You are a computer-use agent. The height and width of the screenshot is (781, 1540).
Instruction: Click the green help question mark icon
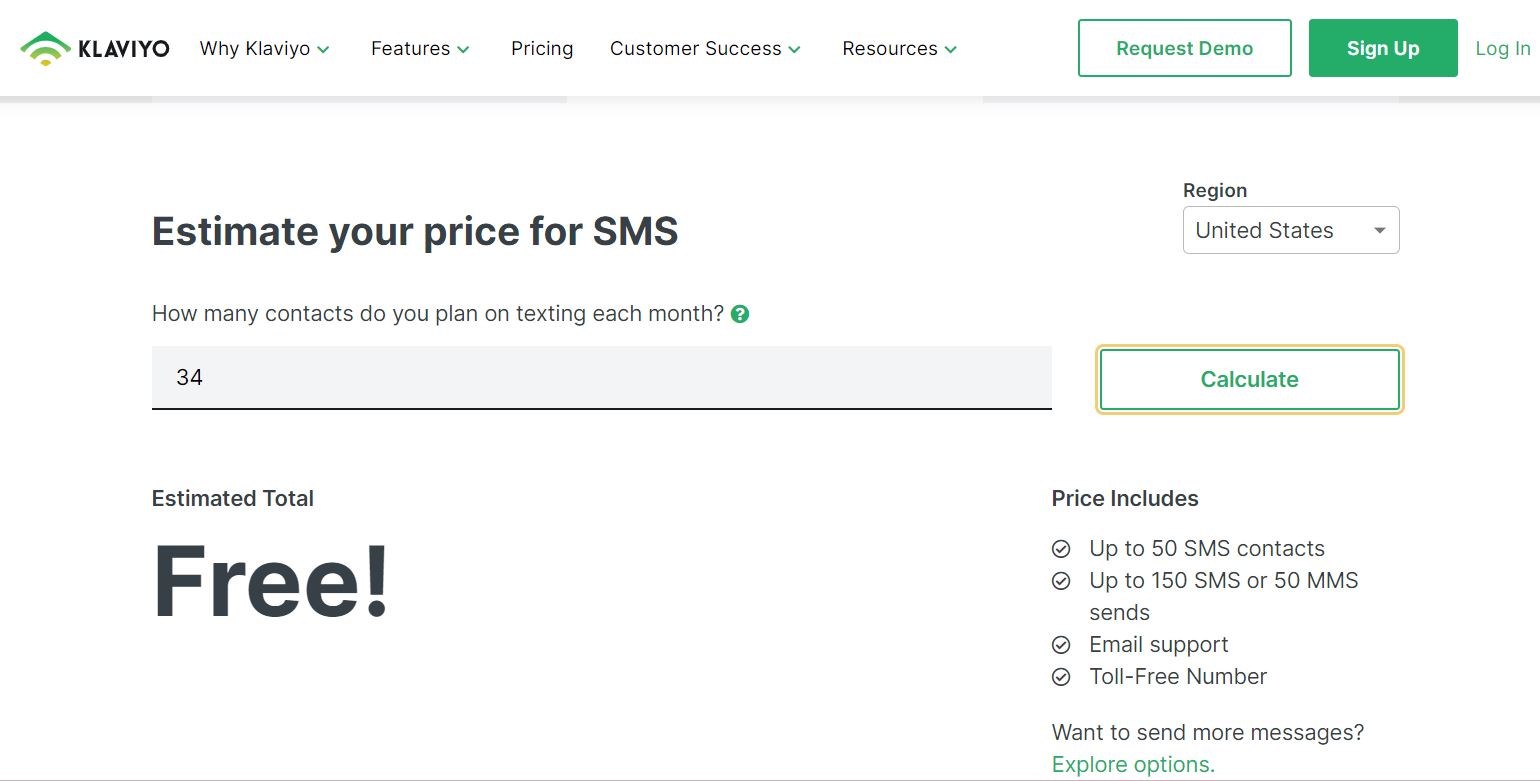[x=740, y=313]
